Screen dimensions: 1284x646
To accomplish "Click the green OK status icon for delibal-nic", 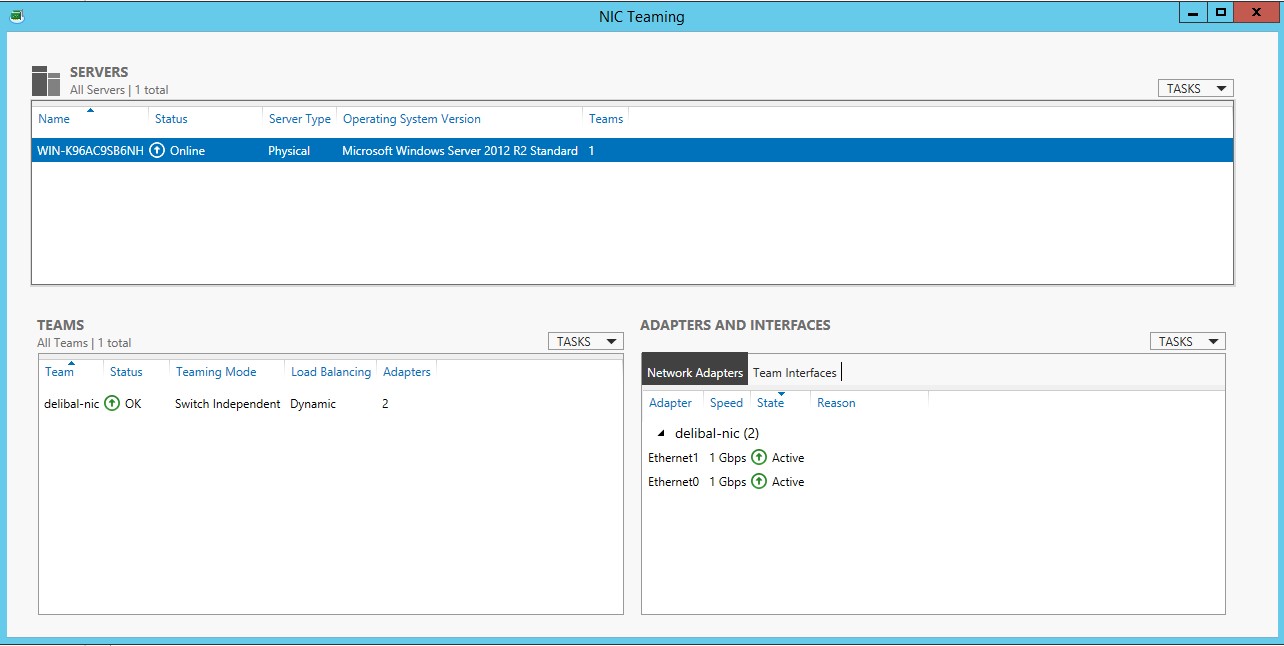I will click(x=112, y=404).
